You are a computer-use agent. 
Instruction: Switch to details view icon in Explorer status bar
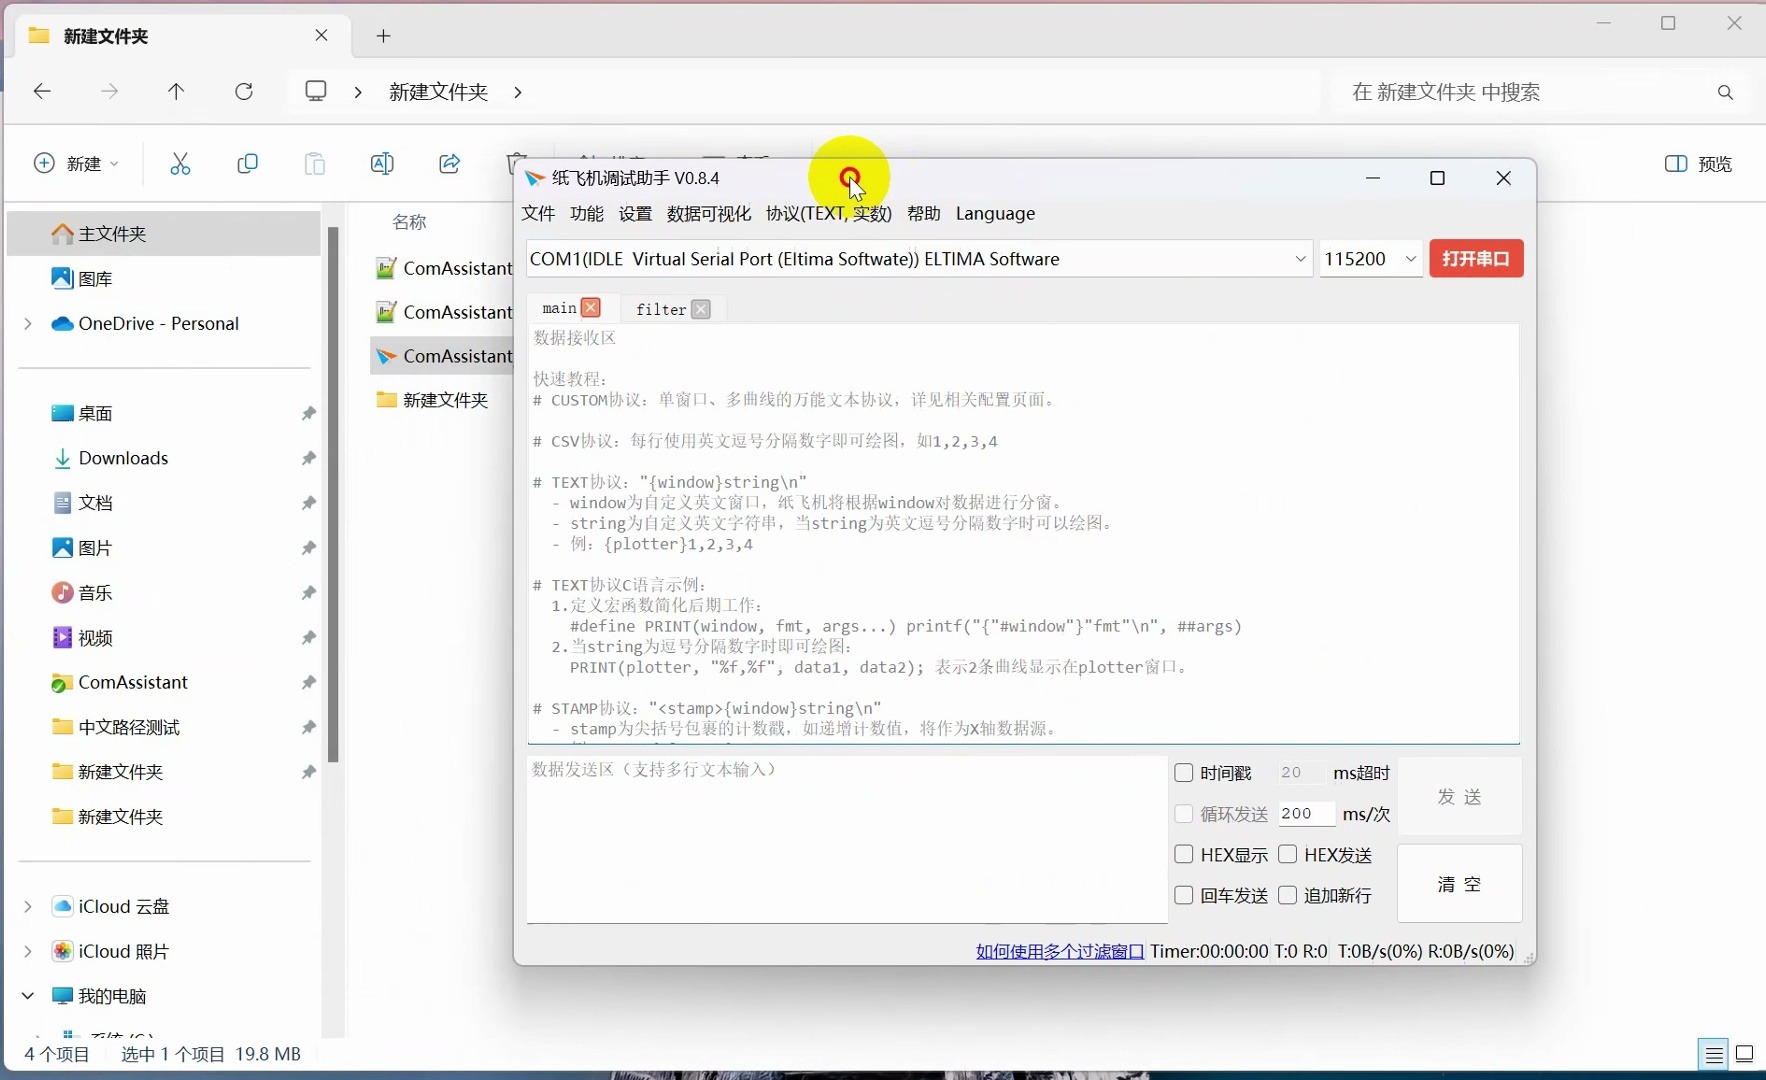point(1714,1054)
